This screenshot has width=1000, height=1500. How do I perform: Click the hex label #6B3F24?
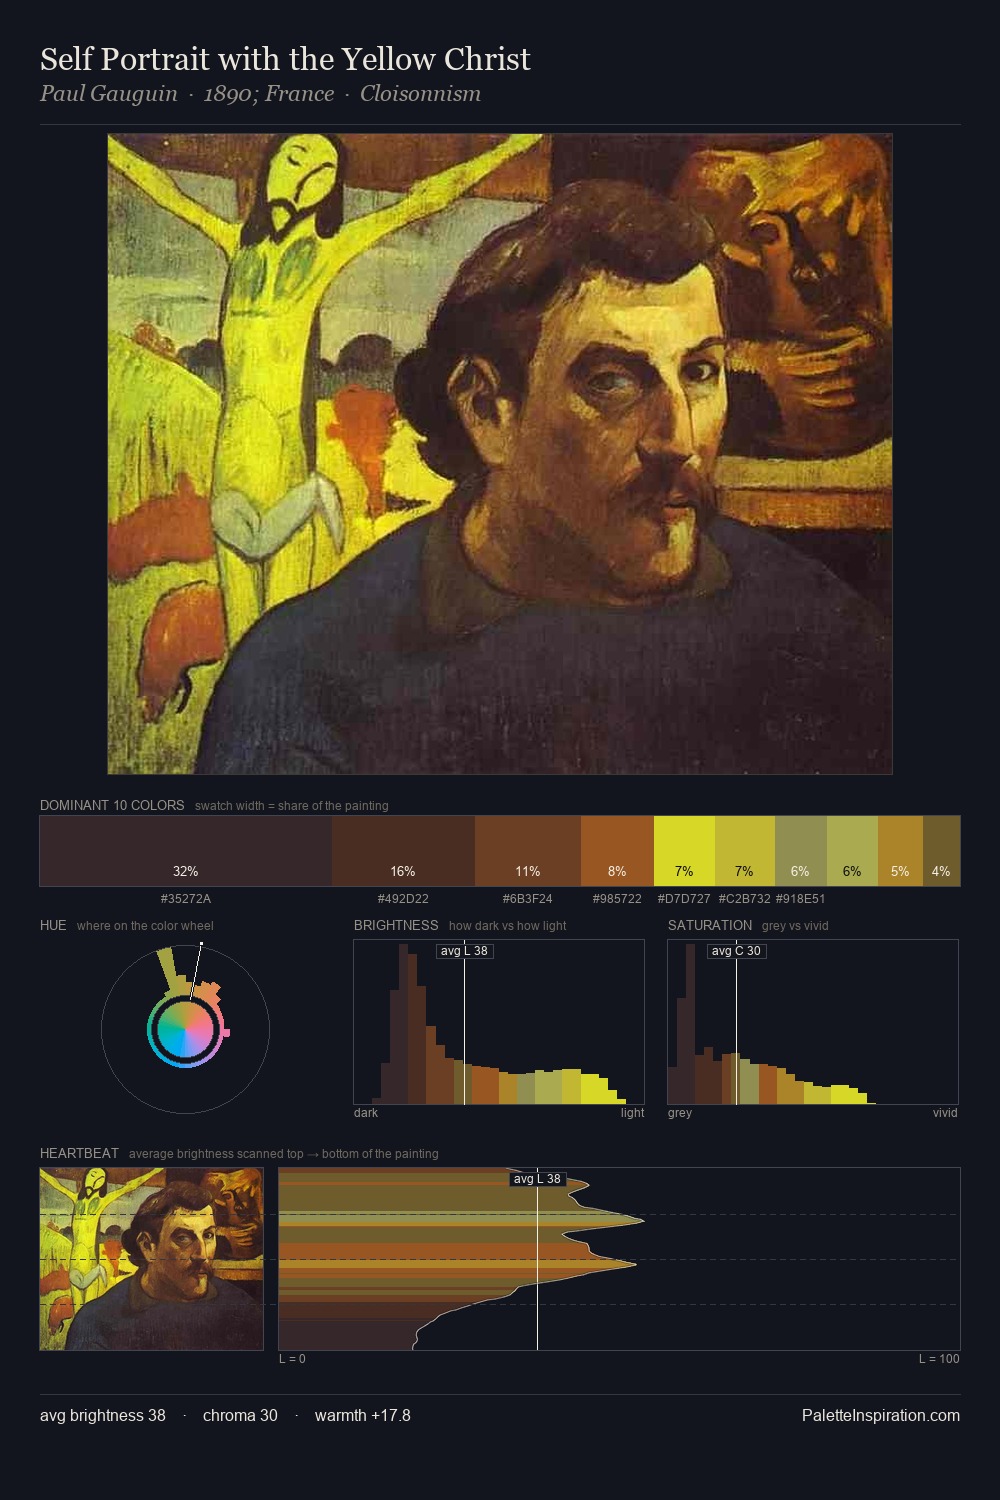click(528, 899)
